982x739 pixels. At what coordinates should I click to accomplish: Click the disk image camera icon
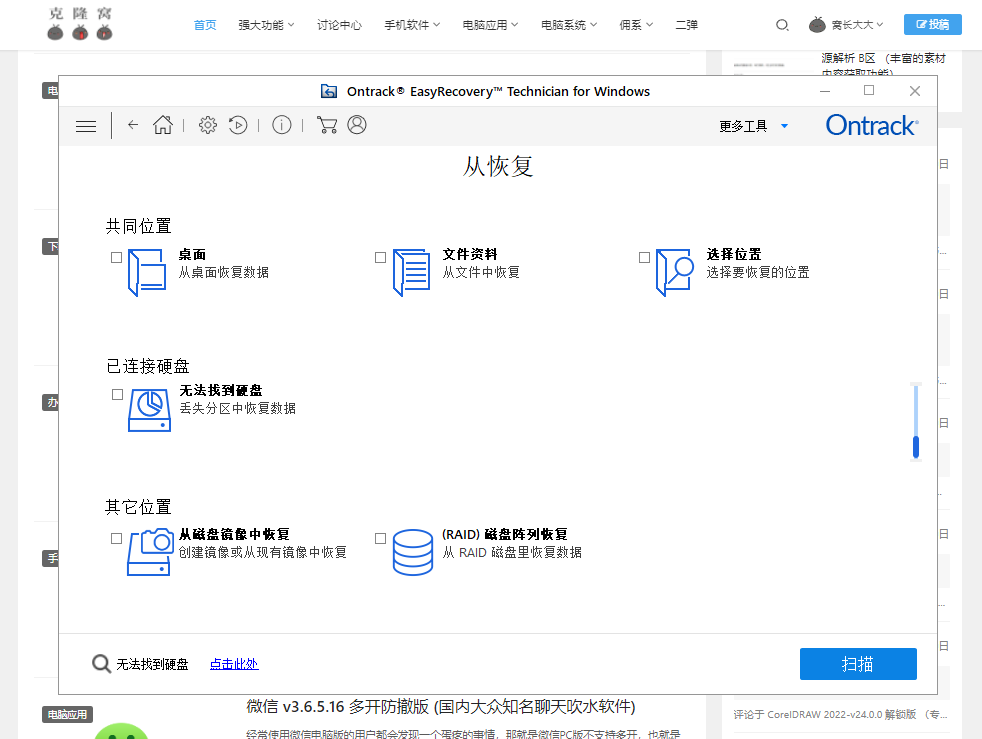click(150, 552)
